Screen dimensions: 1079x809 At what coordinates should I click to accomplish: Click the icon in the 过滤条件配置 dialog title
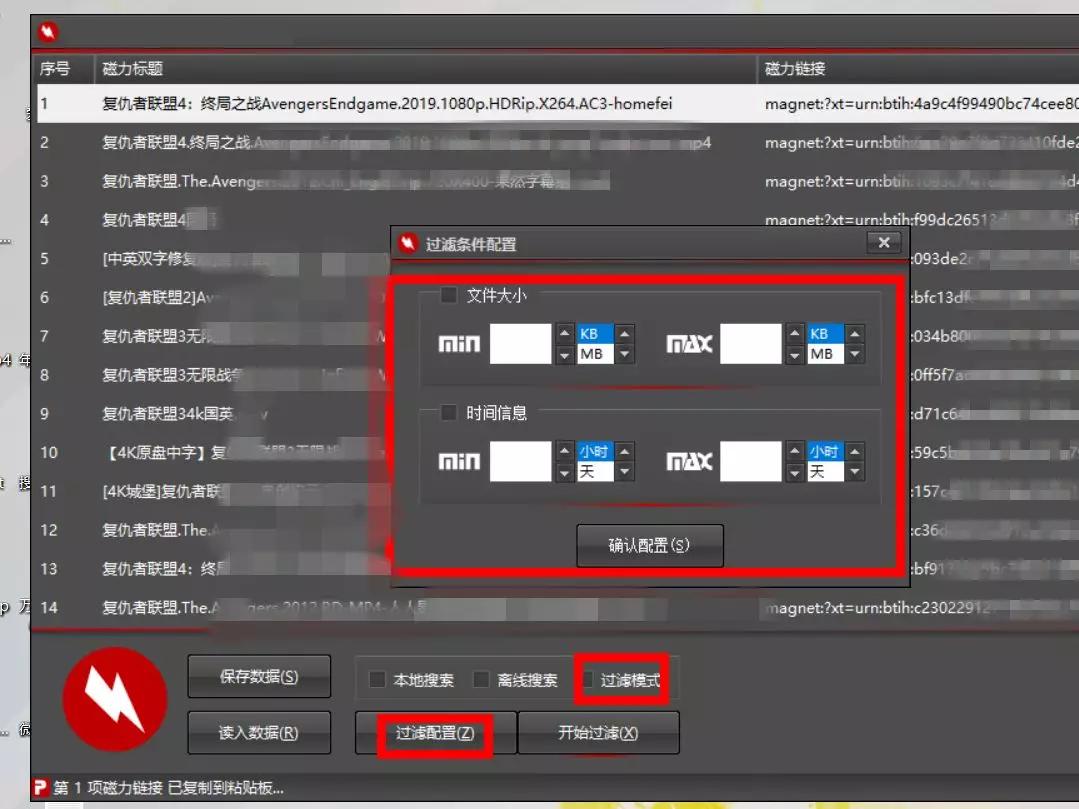pos(408,244)
